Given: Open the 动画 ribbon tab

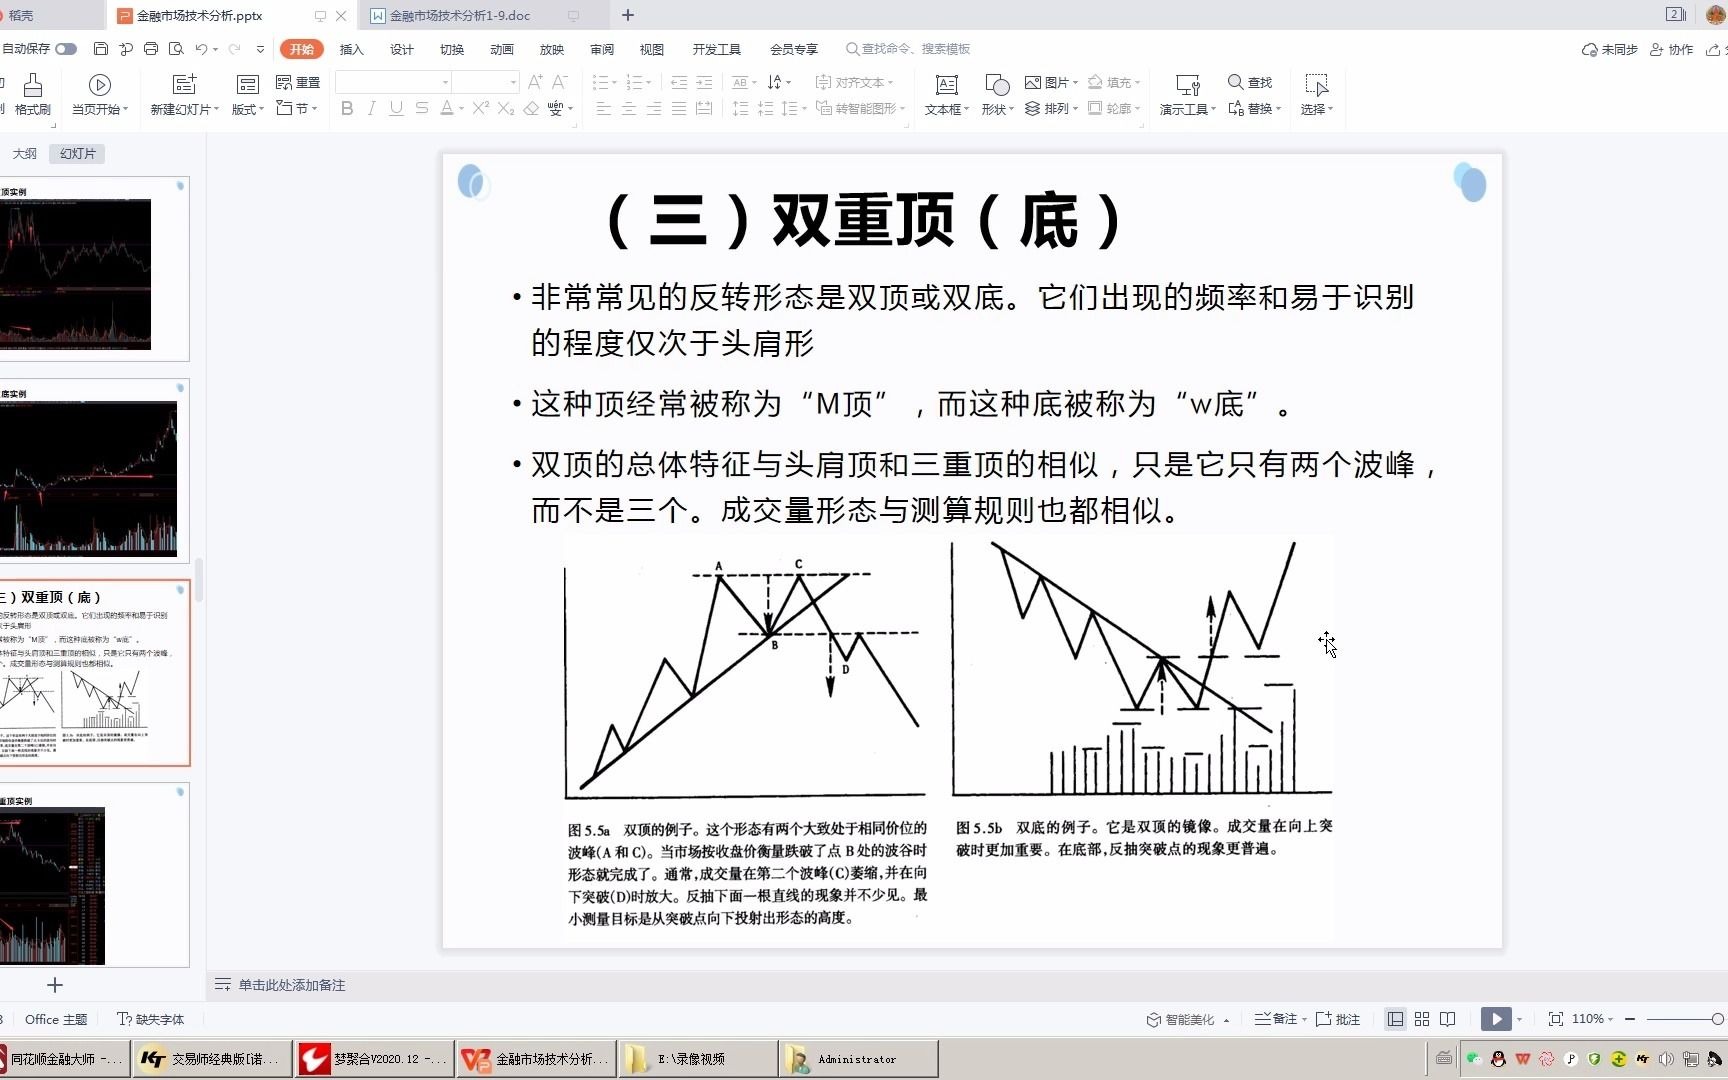Looking at the screenshot, I should (501, 49).
